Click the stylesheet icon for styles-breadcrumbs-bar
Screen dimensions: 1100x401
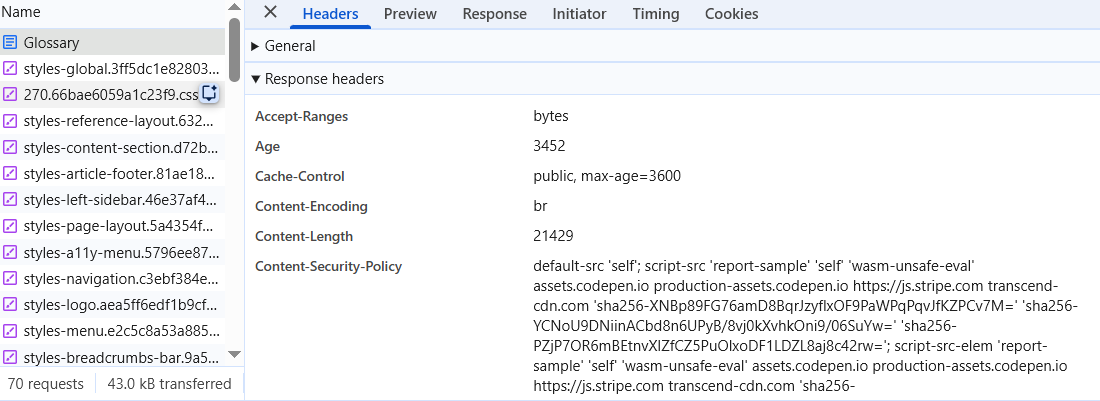point(10,358)
